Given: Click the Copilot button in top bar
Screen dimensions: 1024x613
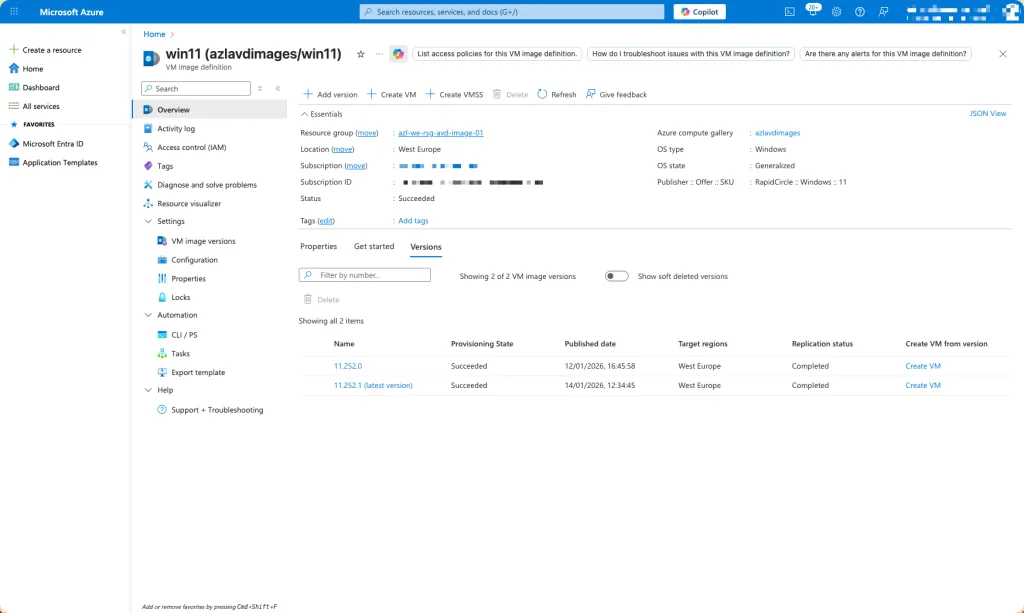Looking at the screenshot, I should click(x=699, y=12).
